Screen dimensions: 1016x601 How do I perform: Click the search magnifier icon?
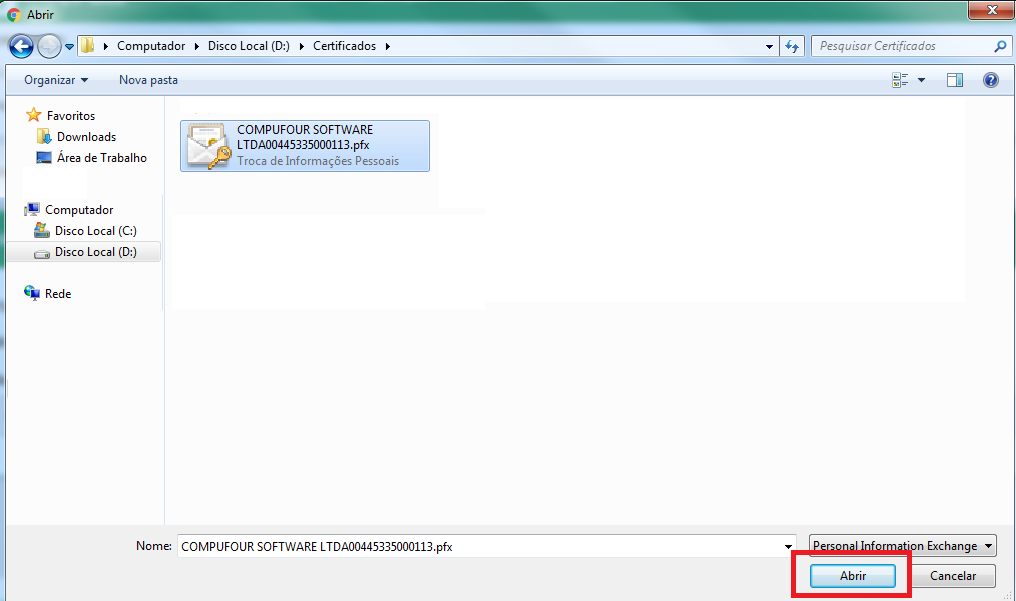click(x=1000, y=46)
